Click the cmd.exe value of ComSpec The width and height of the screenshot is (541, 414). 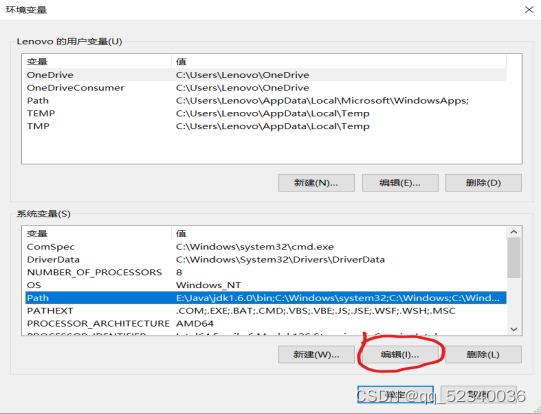[255, 247]
